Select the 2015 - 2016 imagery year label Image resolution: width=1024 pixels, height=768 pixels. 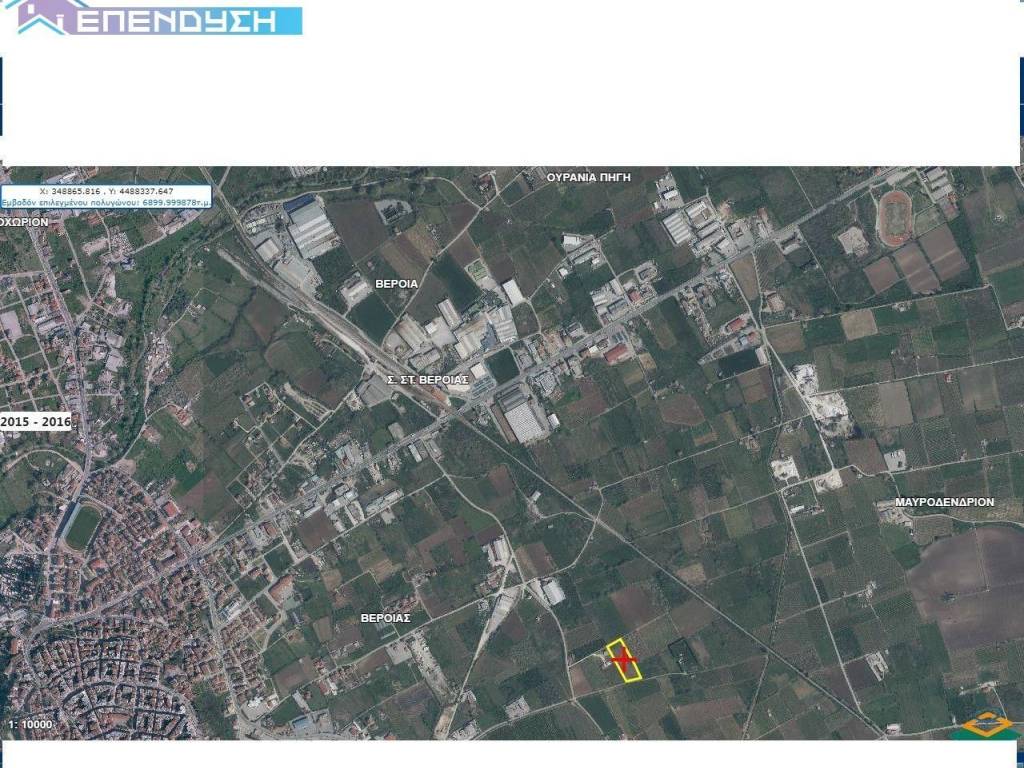click(x=36, y=422)
